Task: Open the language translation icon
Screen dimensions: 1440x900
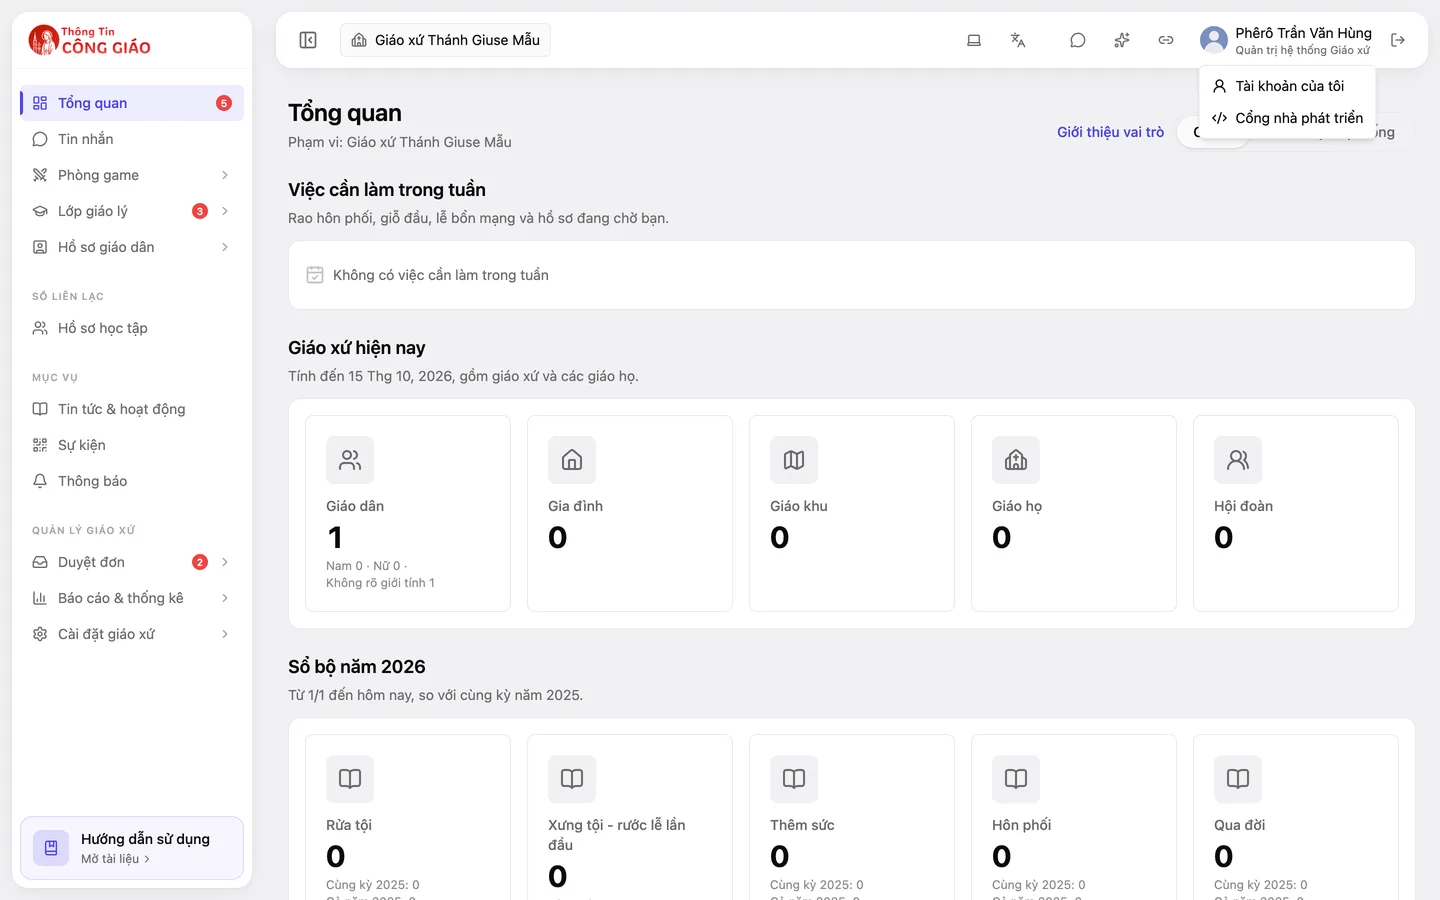Action: (1018, 40)
